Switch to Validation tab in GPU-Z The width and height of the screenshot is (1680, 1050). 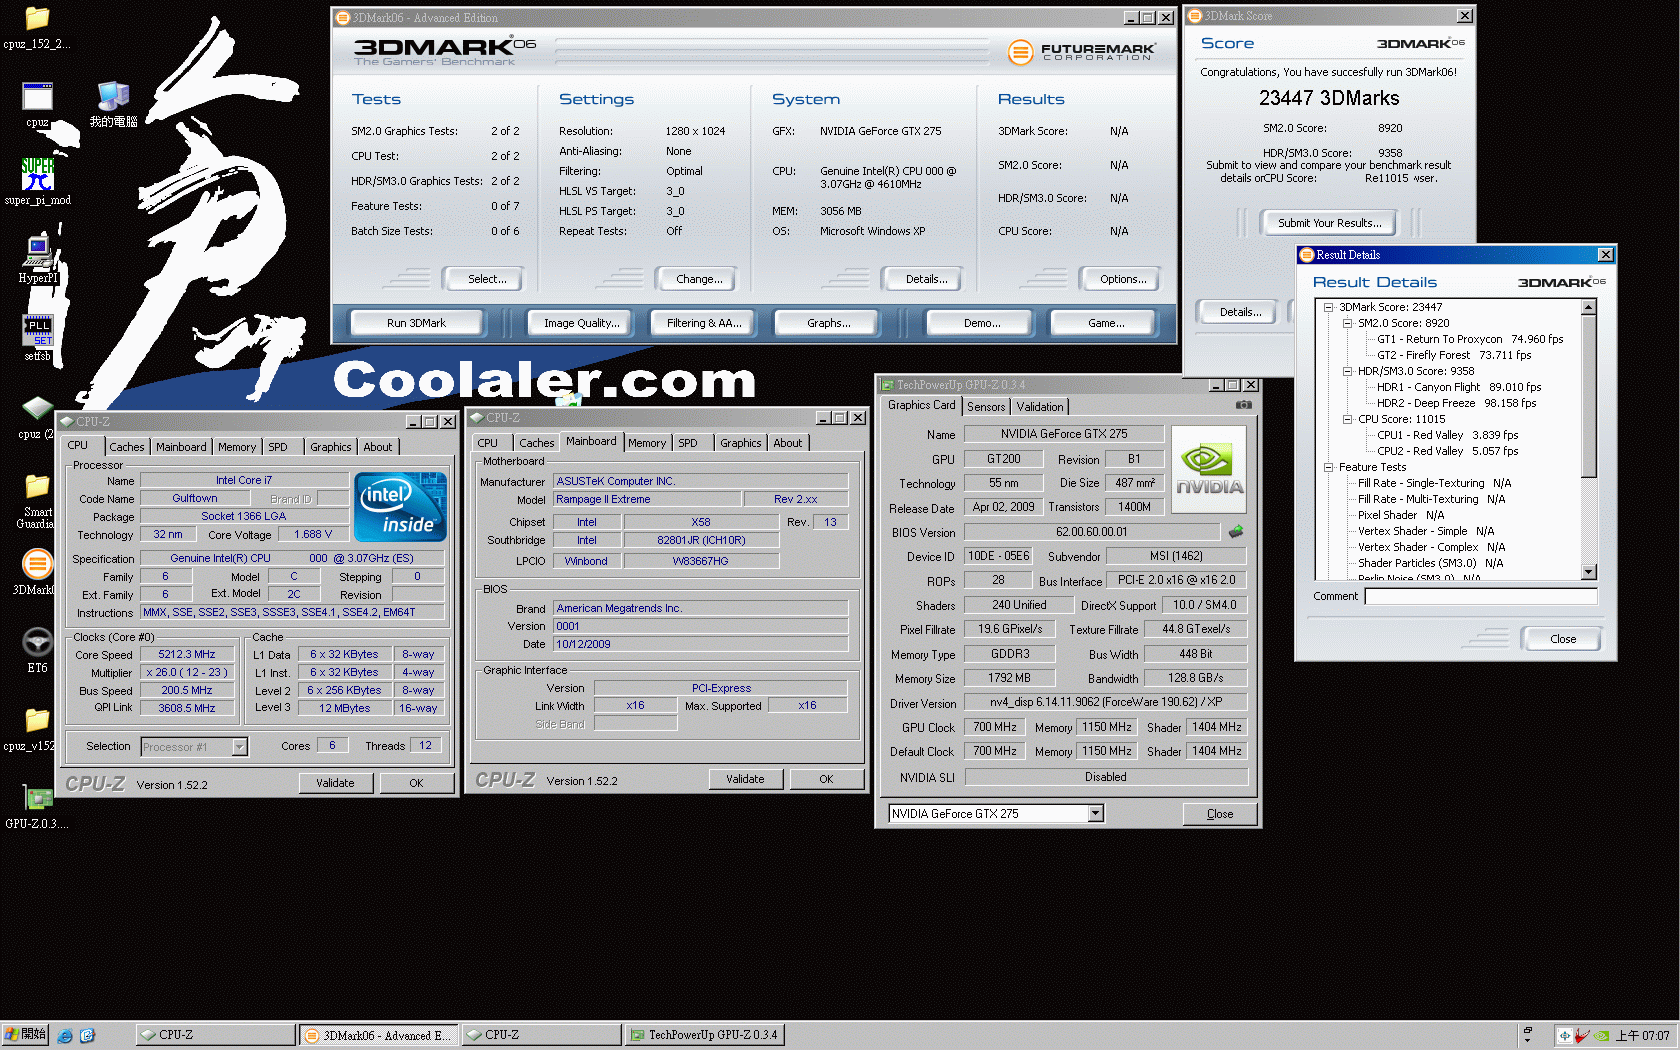(x=1040, y=407)
